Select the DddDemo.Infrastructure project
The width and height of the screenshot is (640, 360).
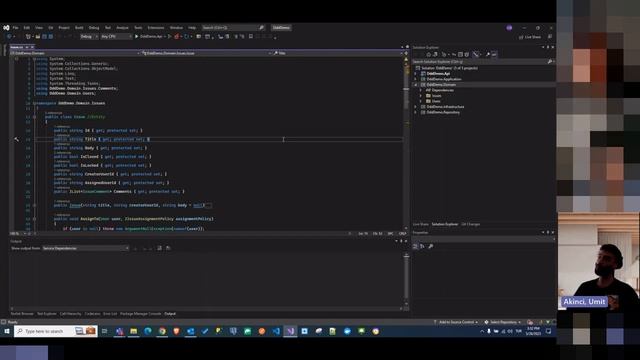[x=445, y=107]
